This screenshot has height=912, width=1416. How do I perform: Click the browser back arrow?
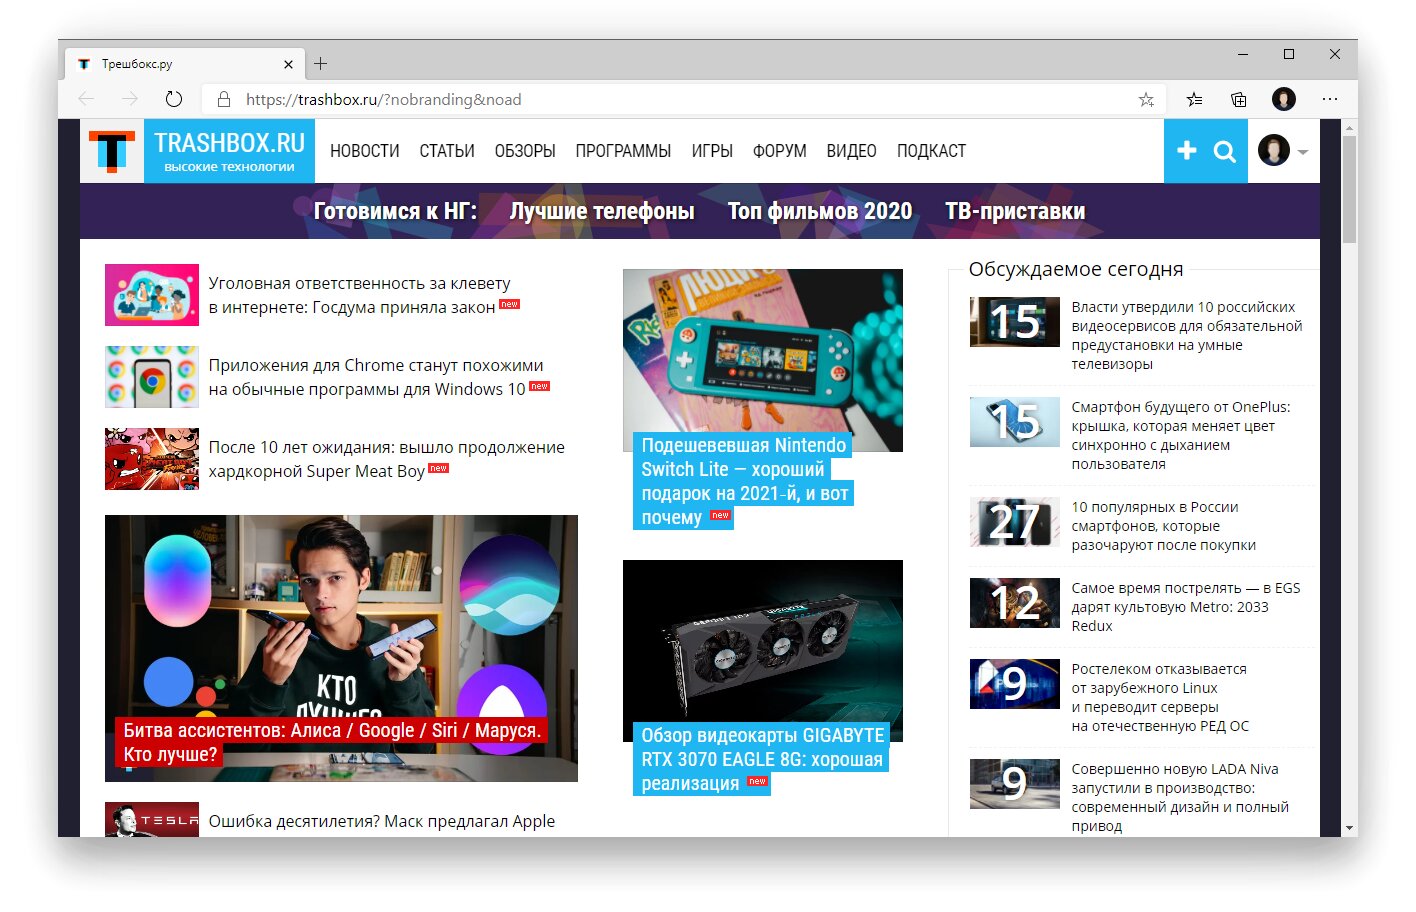tap(86, 99)
